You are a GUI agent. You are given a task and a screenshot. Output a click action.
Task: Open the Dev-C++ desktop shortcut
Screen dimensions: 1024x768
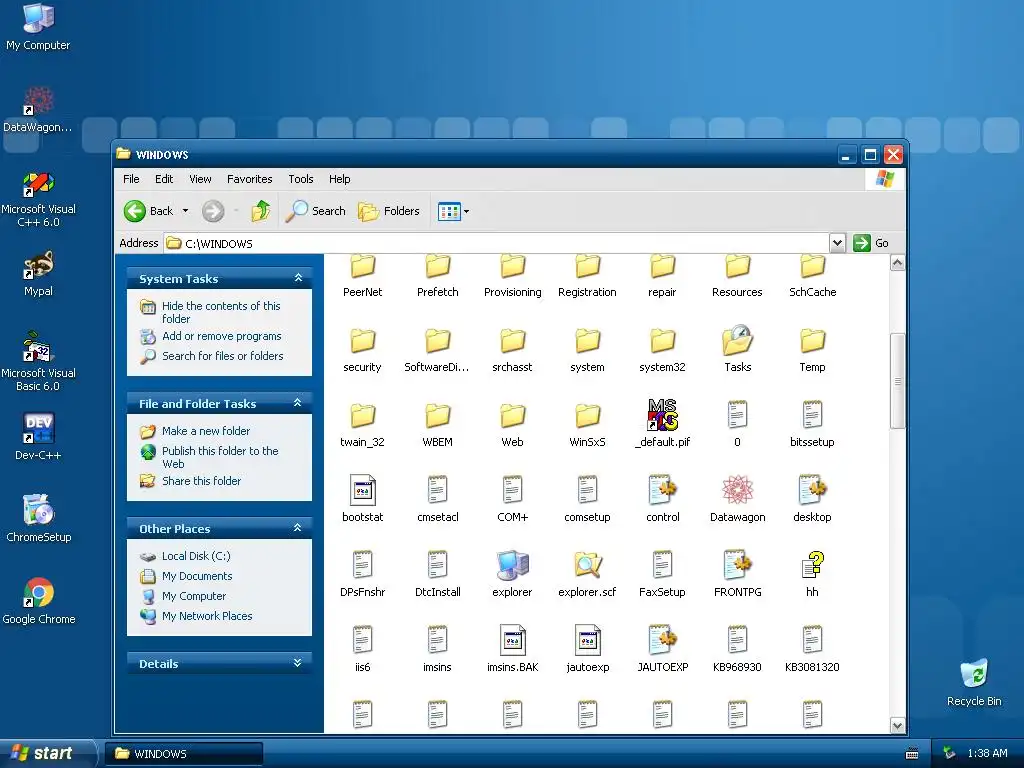click(38, 436)
